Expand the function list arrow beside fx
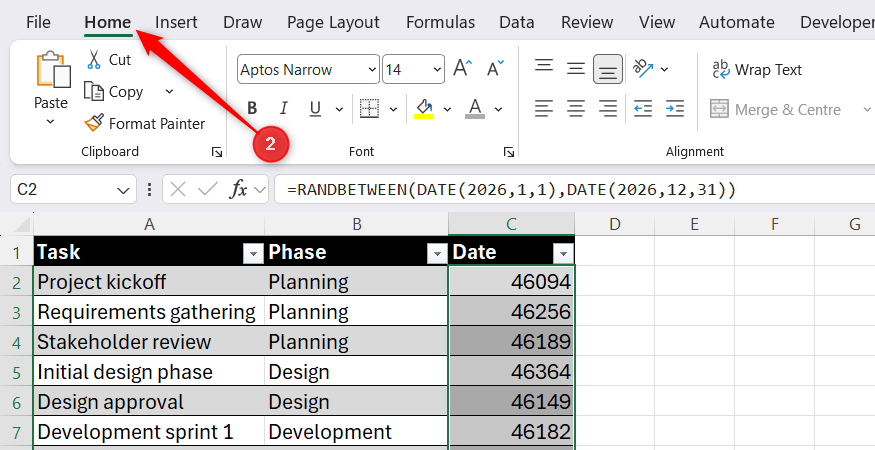The image size is (875, 450). coord(259,190)
